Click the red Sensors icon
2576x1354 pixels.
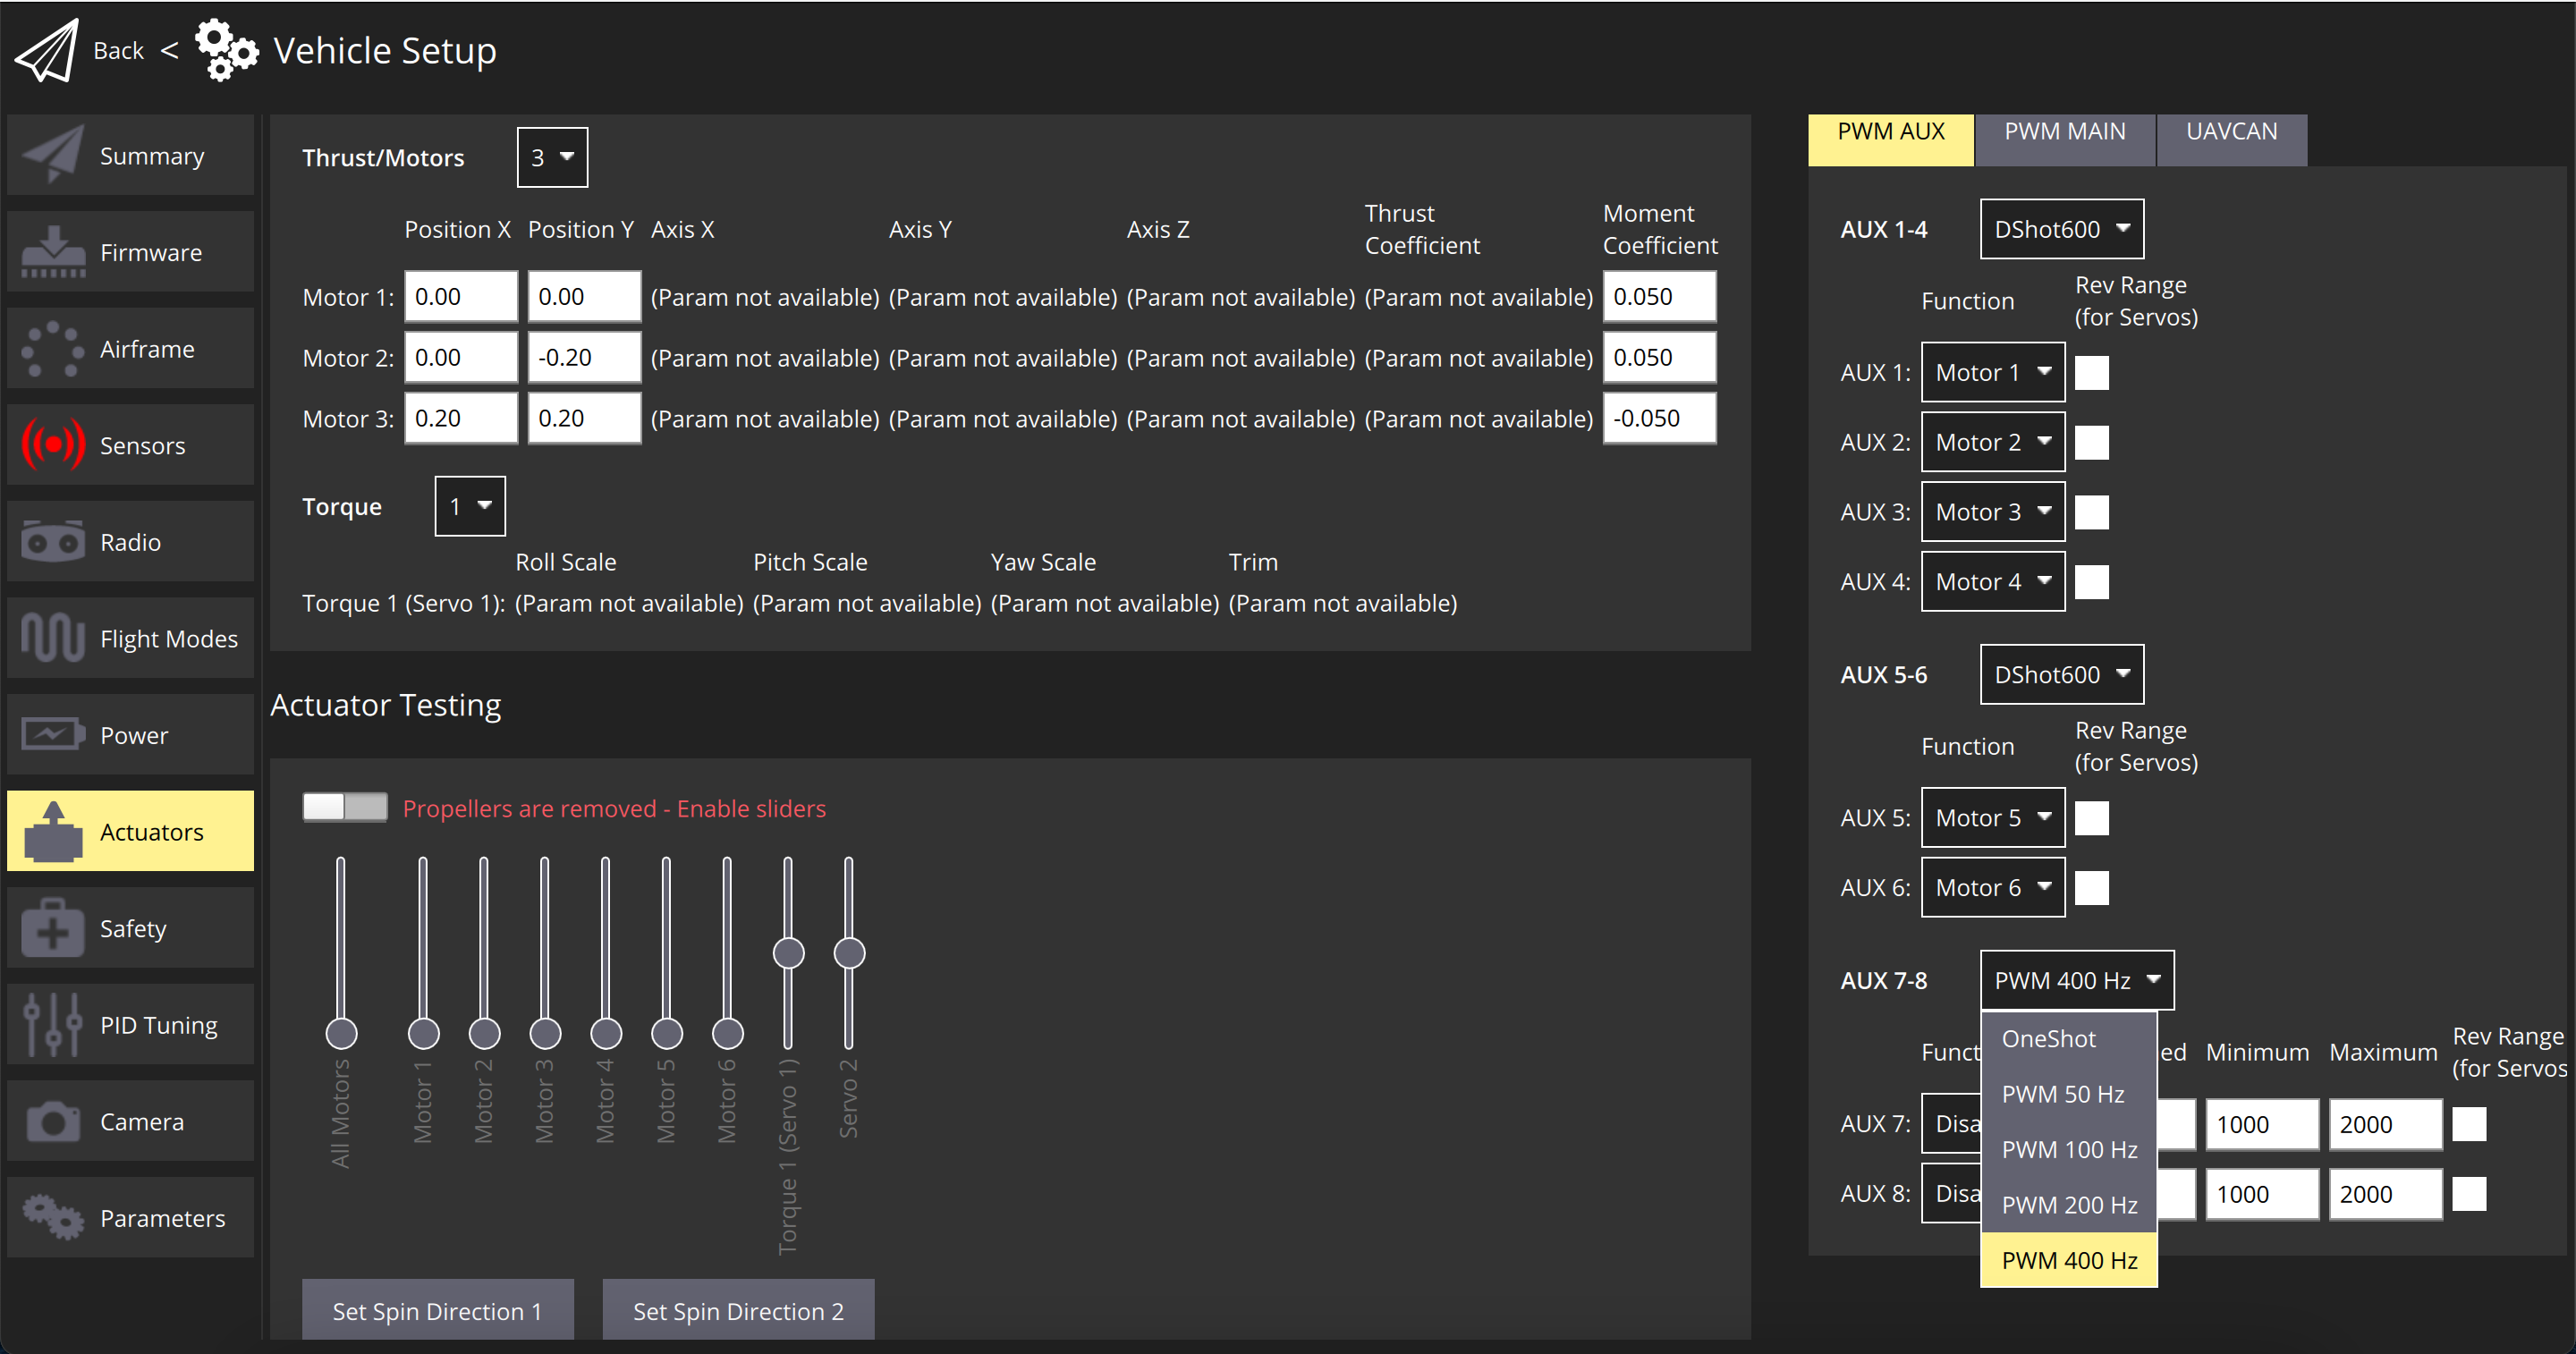click(52, 444)
